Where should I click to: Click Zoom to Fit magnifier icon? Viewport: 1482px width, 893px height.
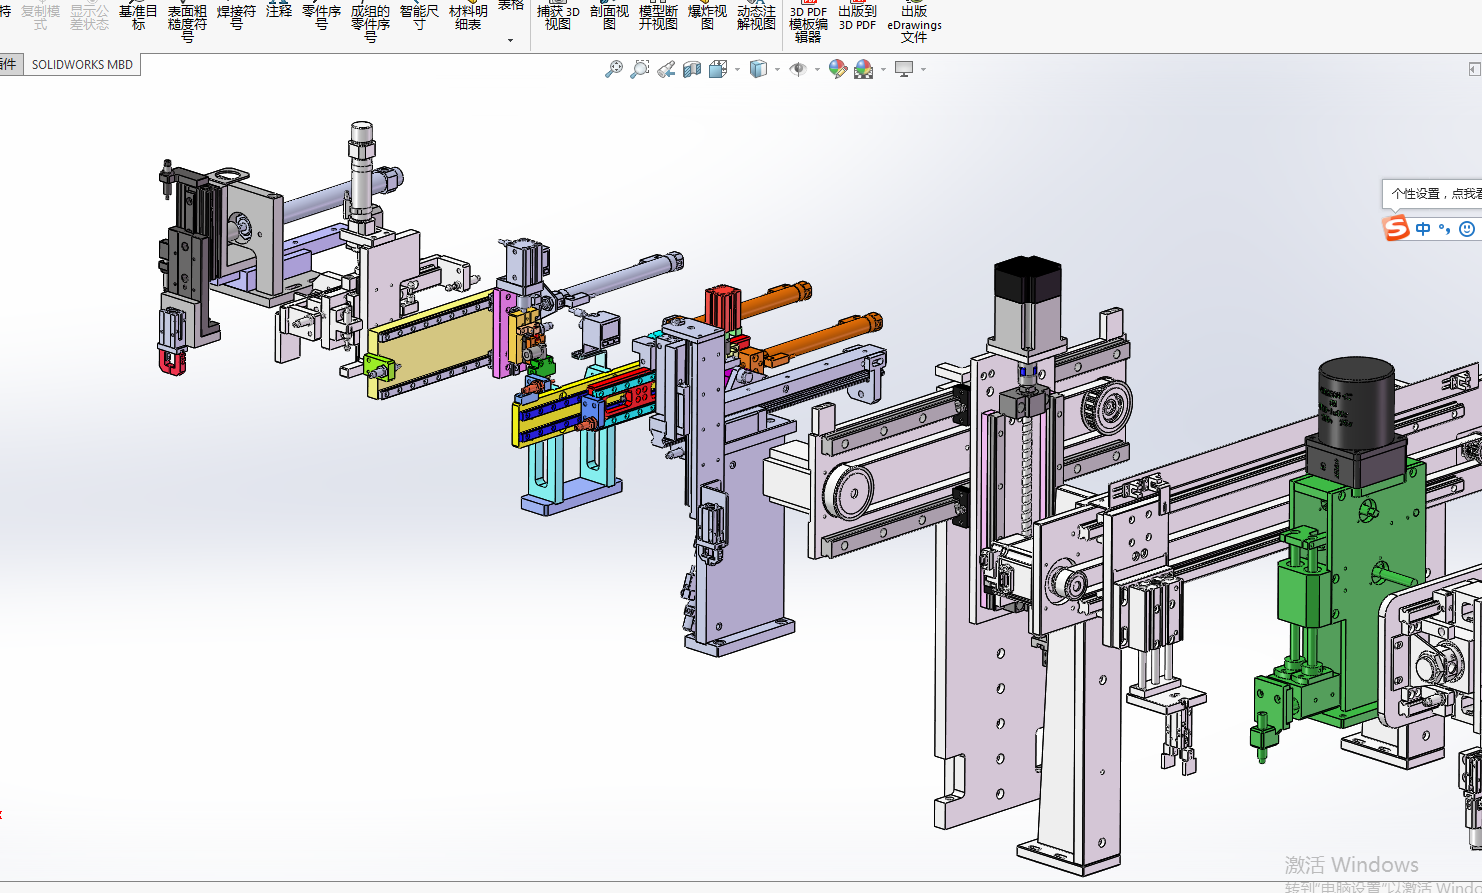click(614, 69)
